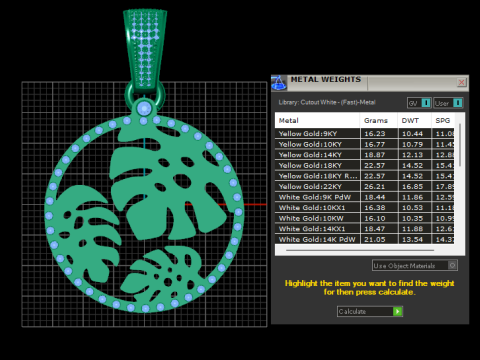The image size is (480, 360).
Task: Select the White Gold:14KX1 row
Action: click(364, 229)
